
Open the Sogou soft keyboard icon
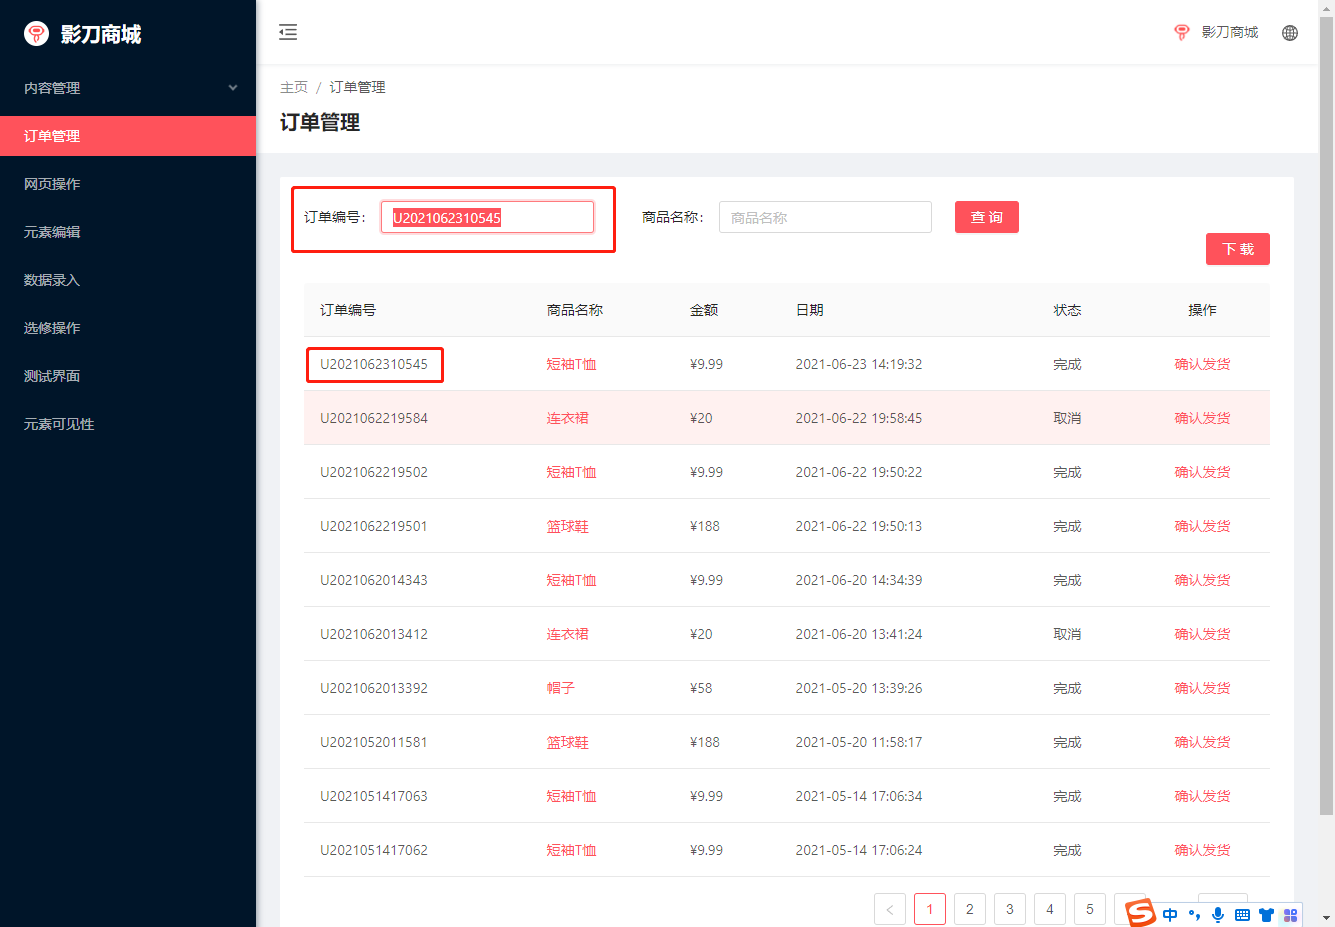point(1242,915)
